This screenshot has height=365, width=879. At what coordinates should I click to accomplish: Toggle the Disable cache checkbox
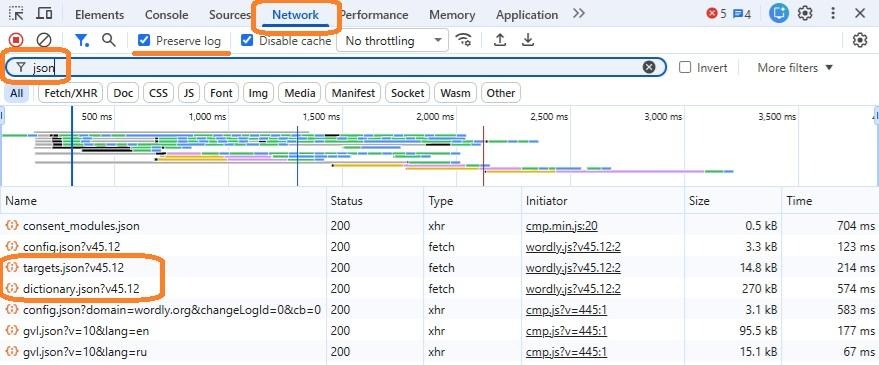pos(247,40)
